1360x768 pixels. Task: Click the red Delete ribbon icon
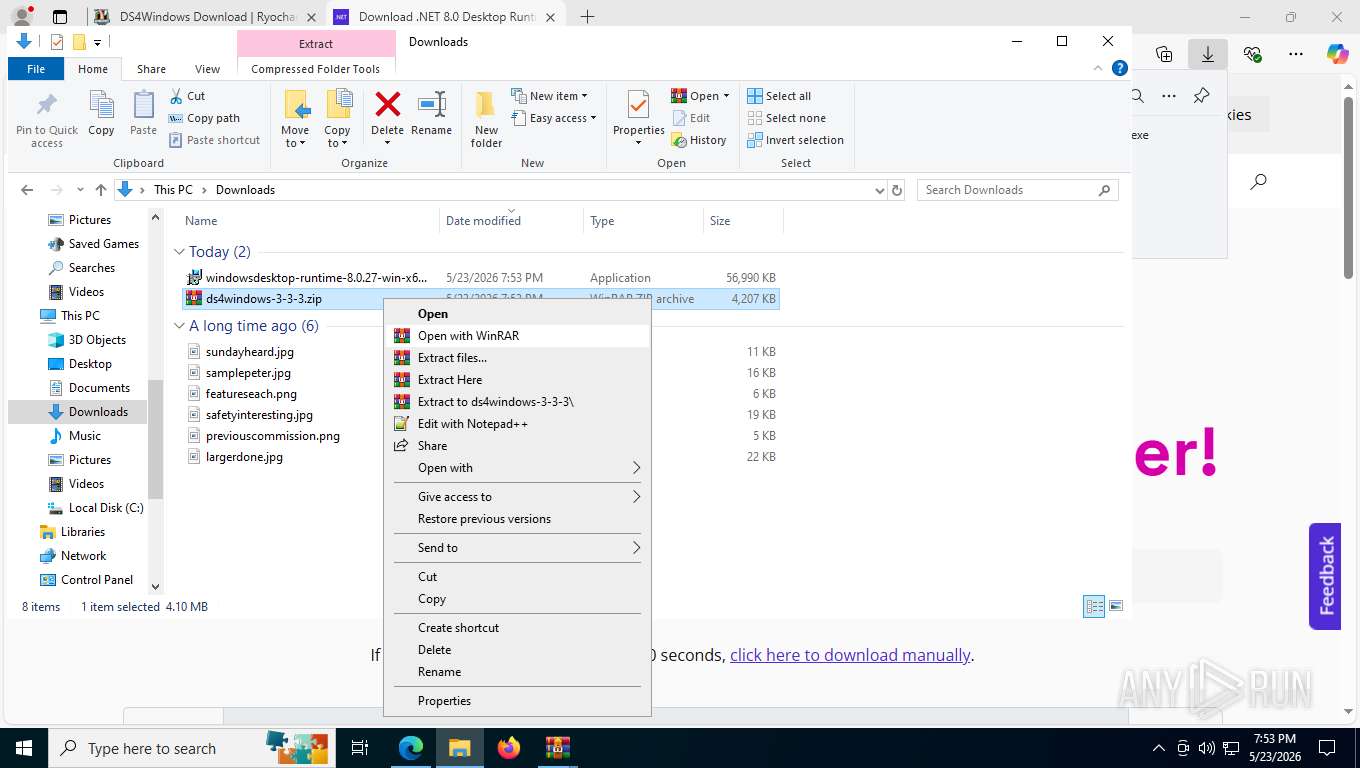click(x=387, y=104)
